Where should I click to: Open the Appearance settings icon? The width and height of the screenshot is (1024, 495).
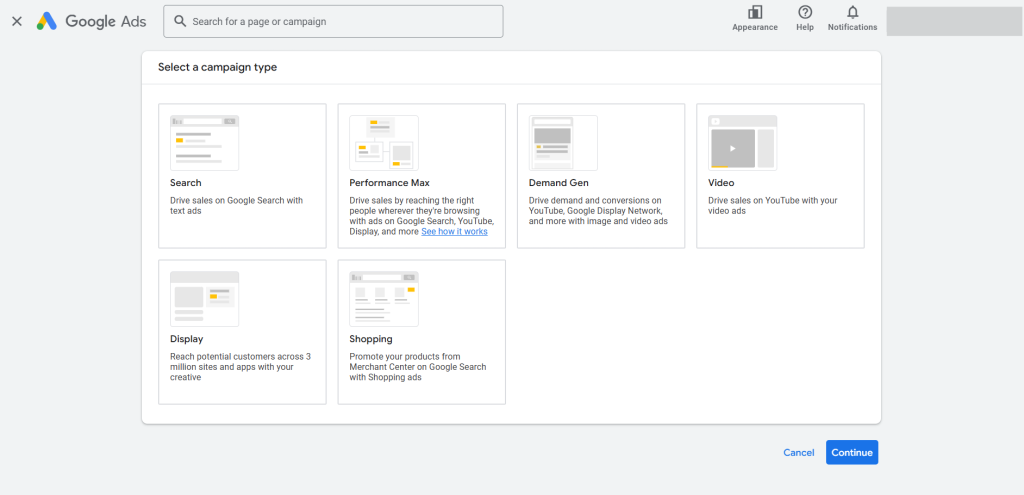pos(754,12)
